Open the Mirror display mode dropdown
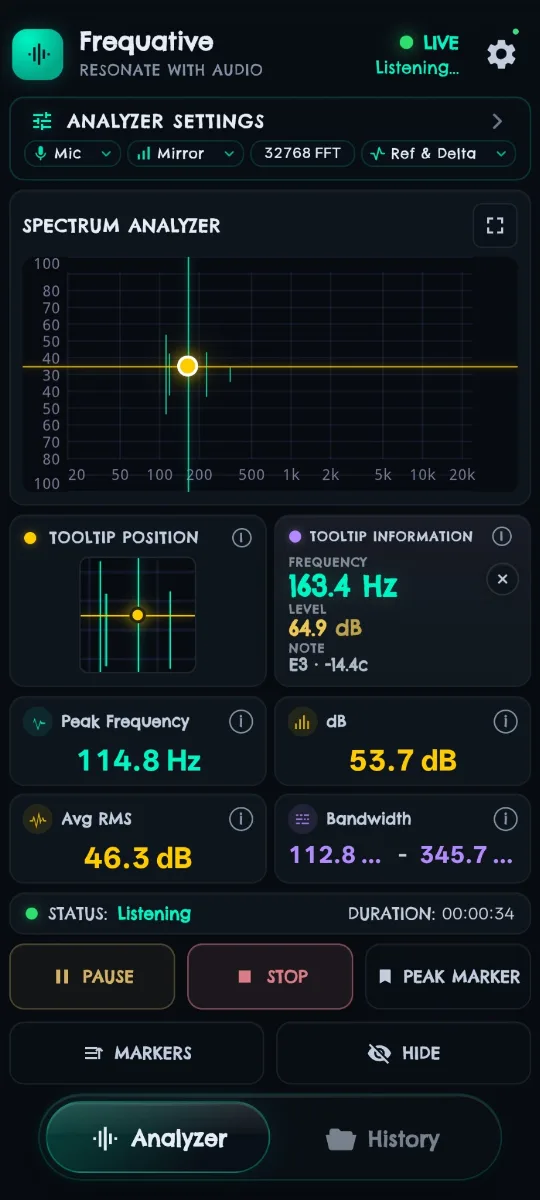540x1200 pixels. click(x=186, y=154)
